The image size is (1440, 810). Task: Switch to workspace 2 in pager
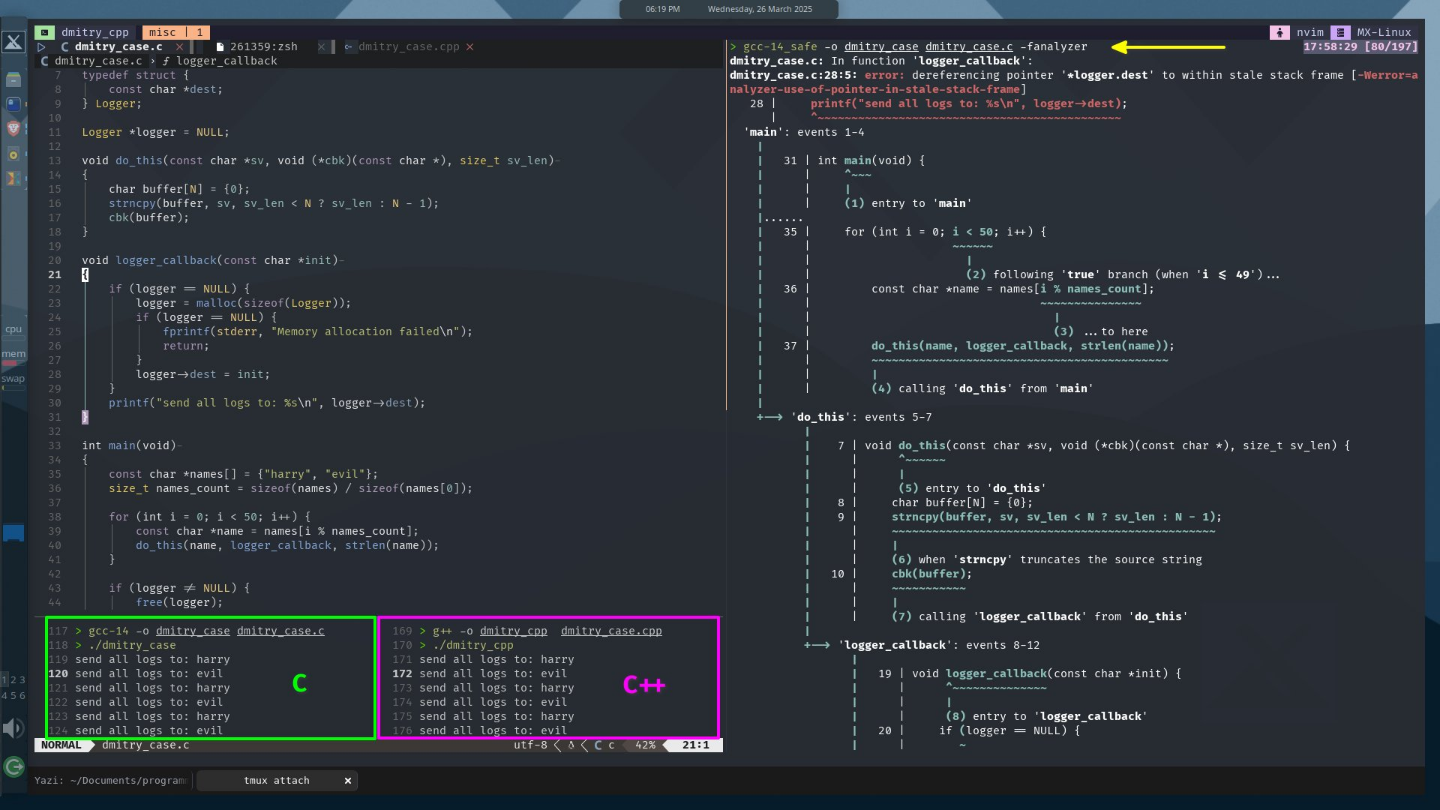[13, 680]
